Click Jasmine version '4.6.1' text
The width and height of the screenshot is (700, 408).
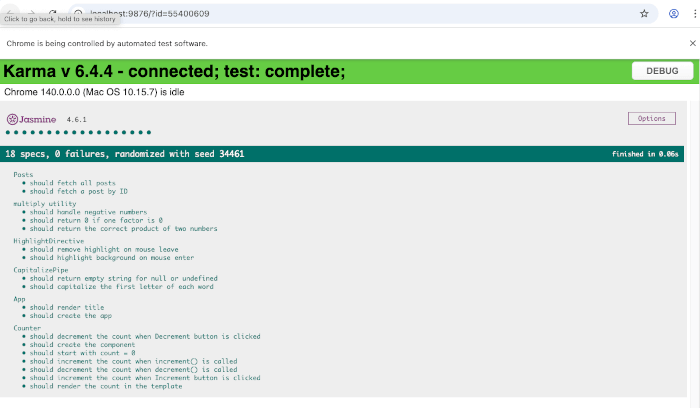[76, 120]
